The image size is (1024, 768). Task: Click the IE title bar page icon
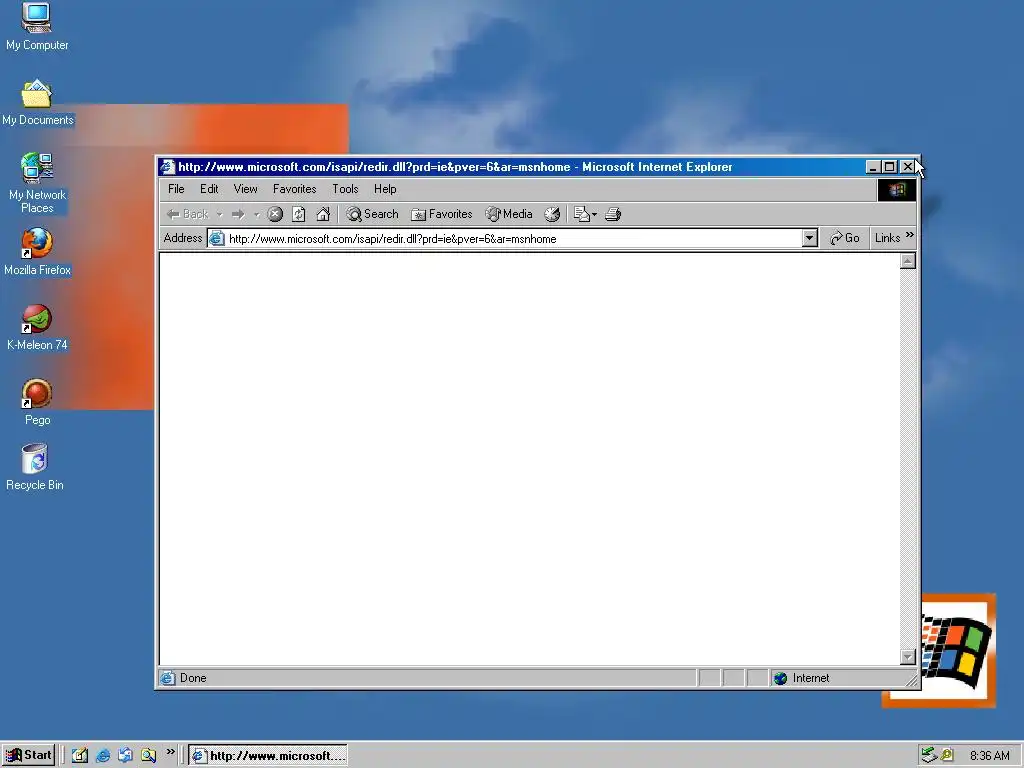(168, 167)
